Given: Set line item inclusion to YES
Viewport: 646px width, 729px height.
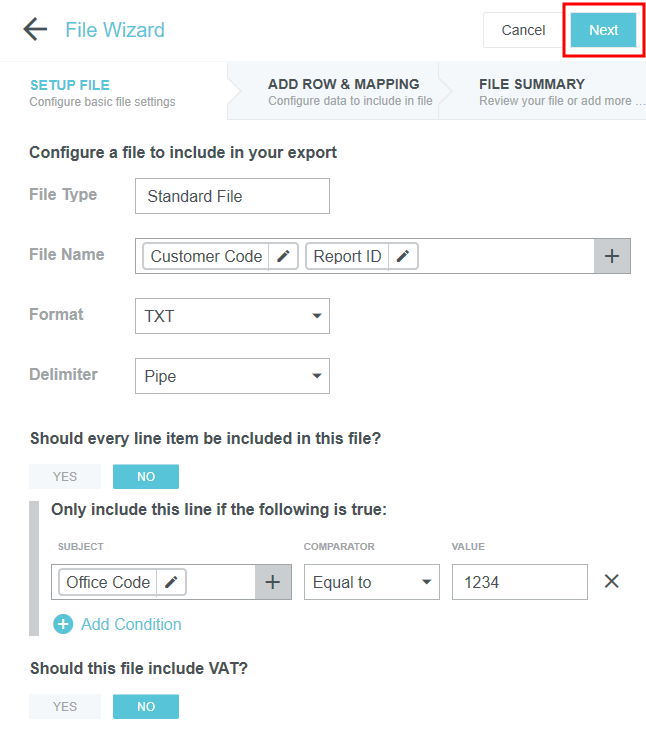Looking at the screenshot, I should 65,476.
